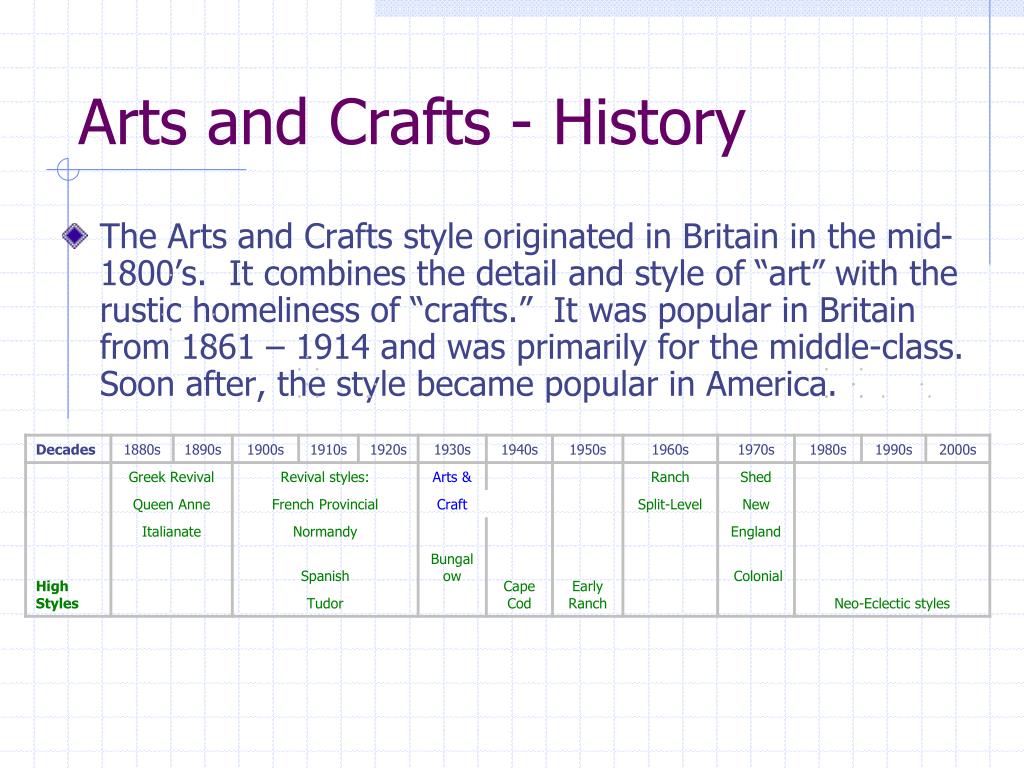Click the "Ranch" entry under 1960s

coord(669,477)
